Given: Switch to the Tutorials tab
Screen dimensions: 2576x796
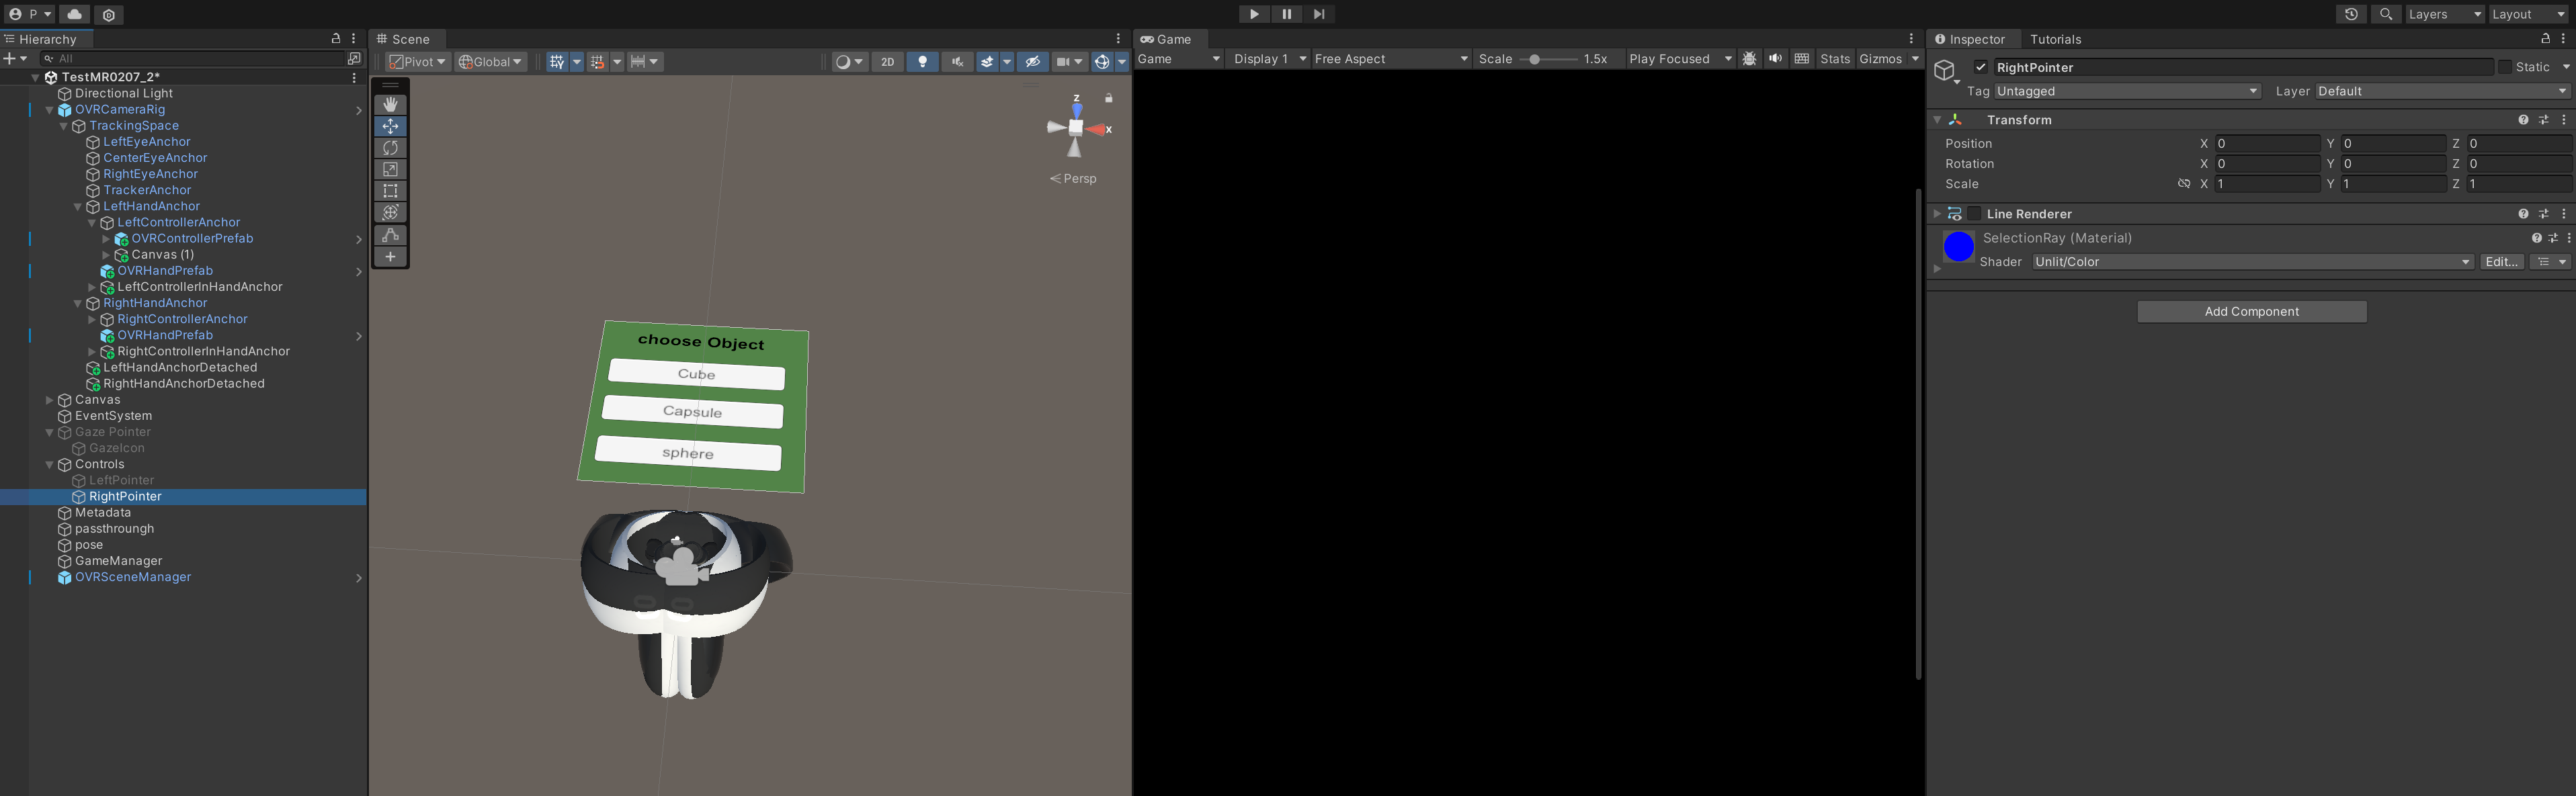Looking at the screenshot, I should (2055, 39).
